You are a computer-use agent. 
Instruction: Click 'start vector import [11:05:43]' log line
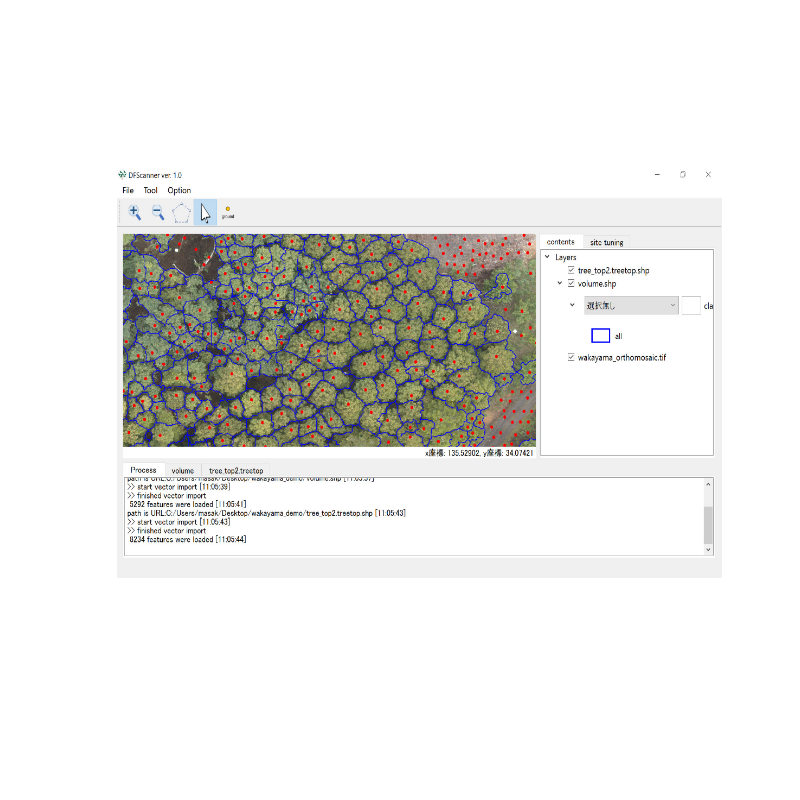pyautogui.click(x=179, y=522)
